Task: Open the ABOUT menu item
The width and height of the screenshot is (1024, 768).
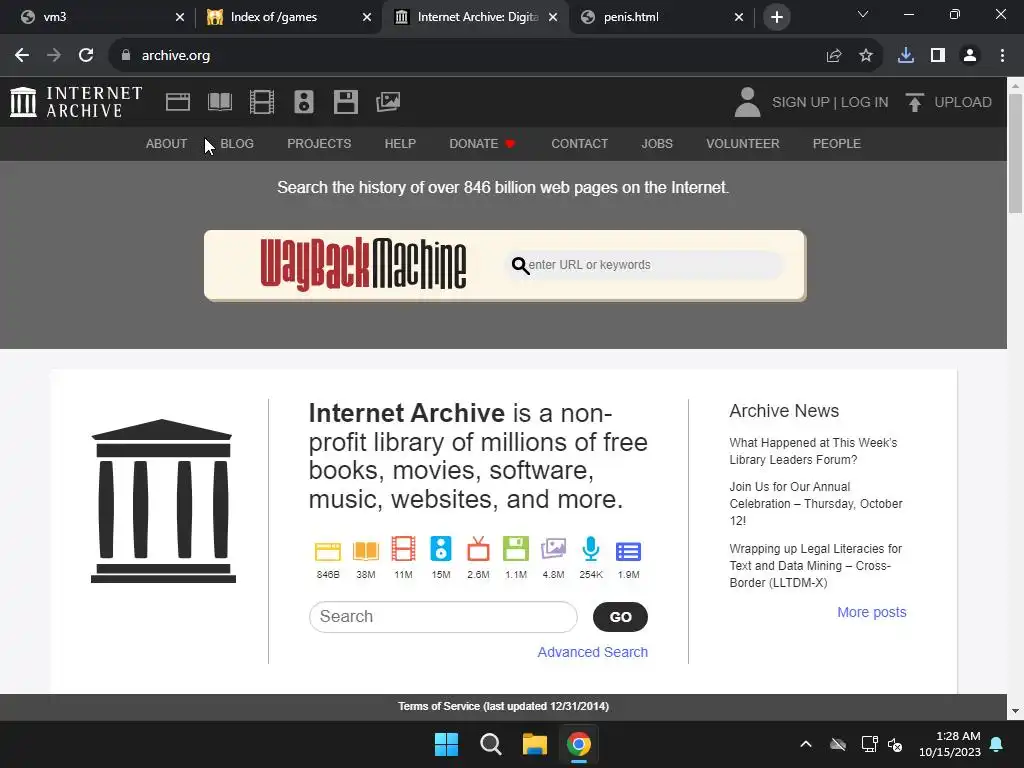Action: (x=167, y=144)
